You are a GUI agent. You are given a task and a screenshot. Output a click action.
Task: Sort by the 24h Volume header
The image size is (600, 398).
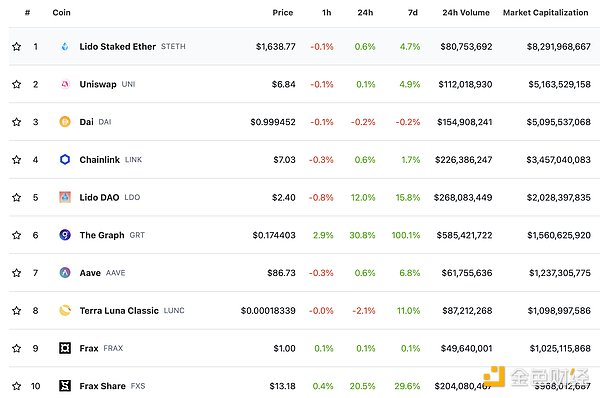click(466, 13)
